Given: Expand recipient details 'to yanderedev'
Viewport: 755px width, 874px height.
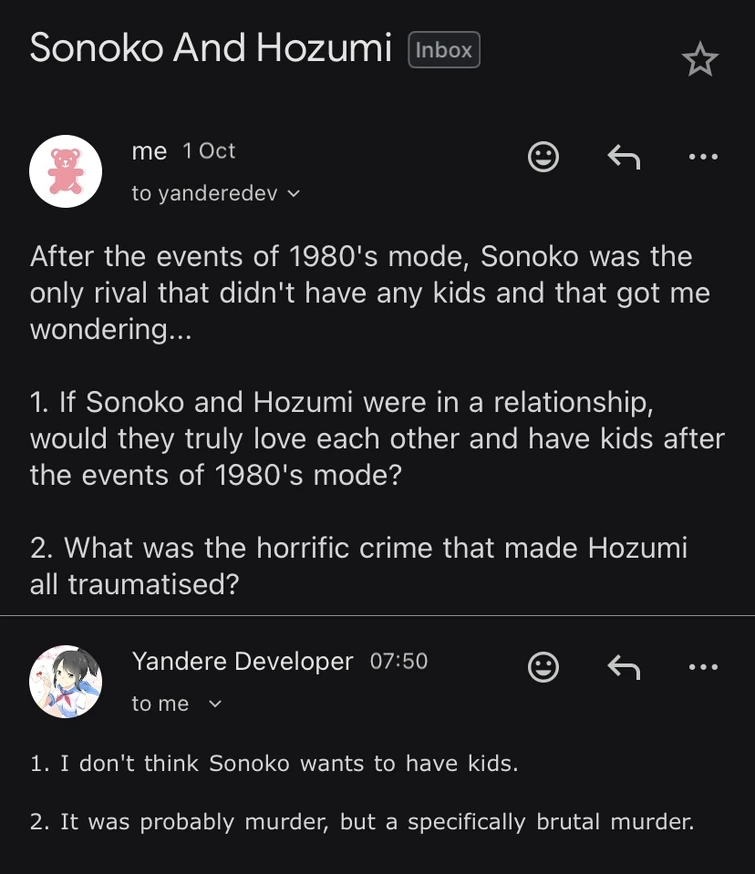Looking at the screenshot, I should (293, 194).
